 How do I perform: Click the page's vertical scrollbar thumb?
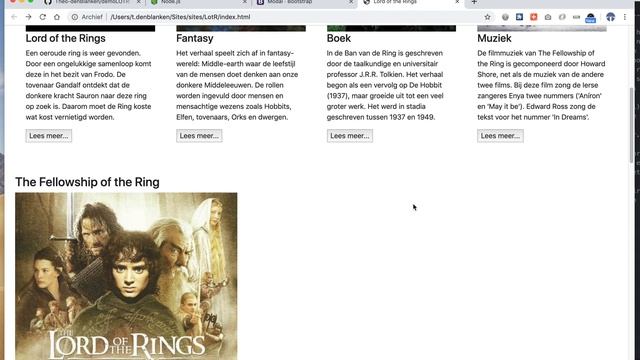(x=631, y=124)
